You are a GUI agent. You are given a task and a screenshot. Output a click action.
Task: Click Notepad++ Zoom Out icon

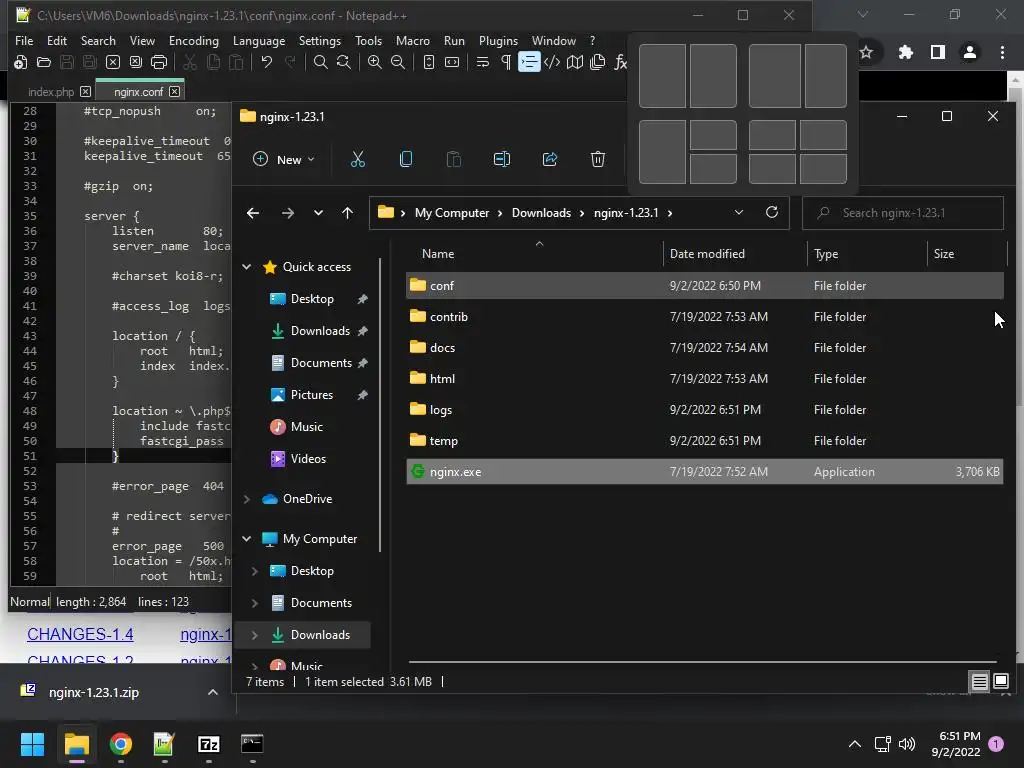tap(398, 62)
